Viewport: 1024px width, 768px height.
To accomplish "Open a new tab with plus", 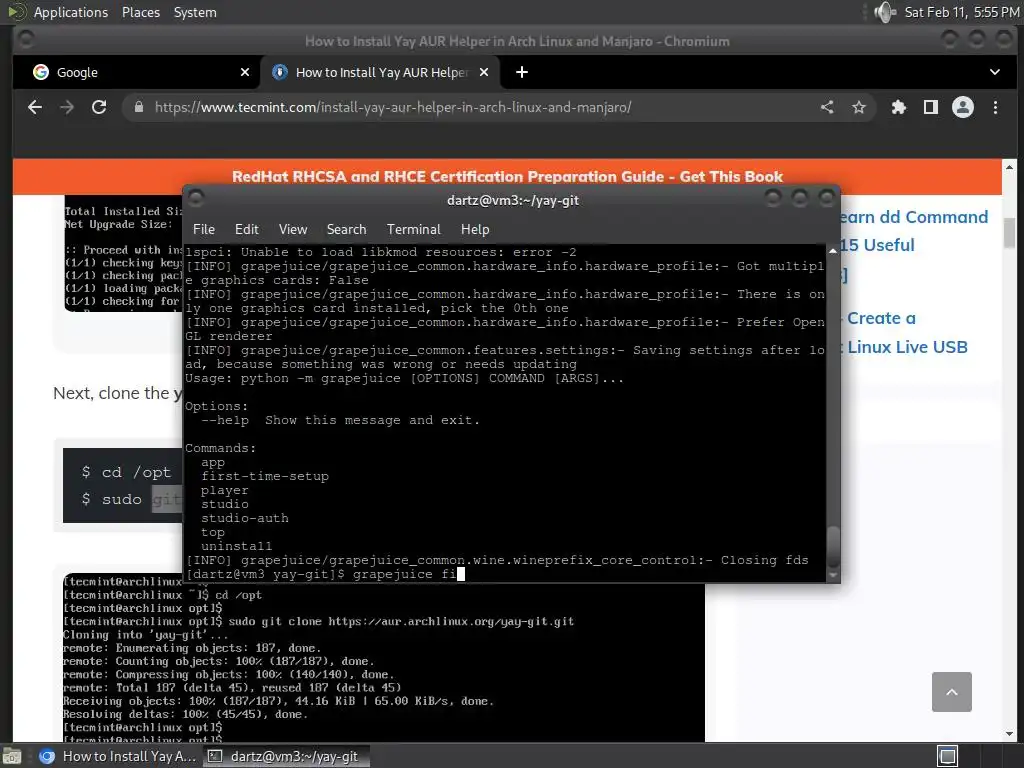I will tap(522, 72).
